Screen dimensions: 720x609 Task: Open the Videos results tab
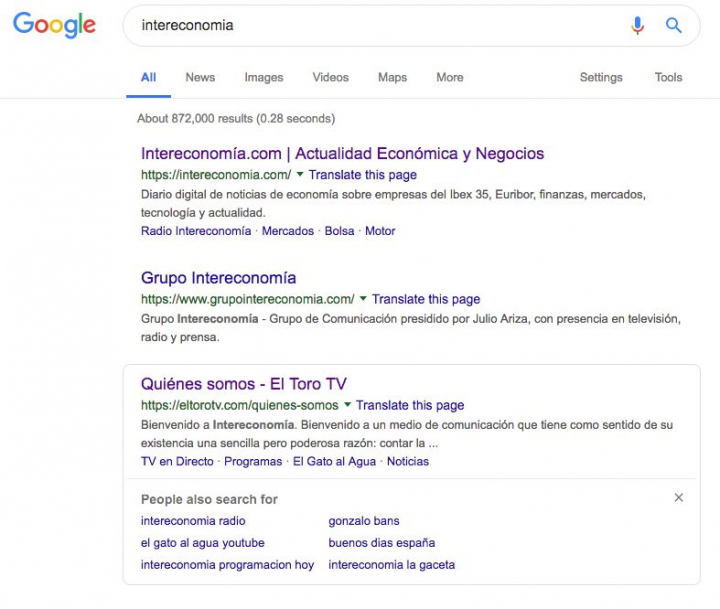coord(330,77)
